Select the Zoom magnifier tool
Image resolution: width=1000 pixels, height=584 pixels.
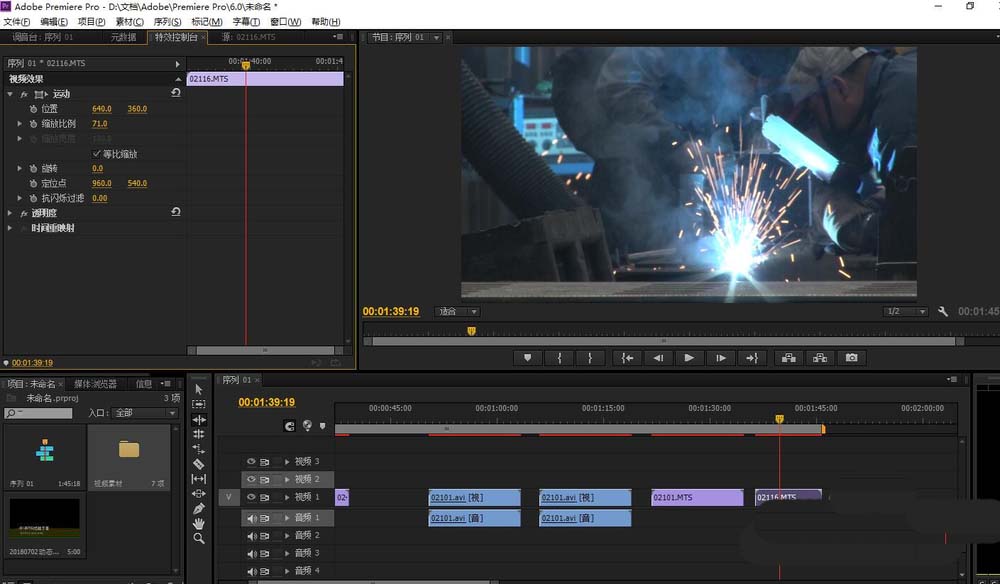(199, 539)
